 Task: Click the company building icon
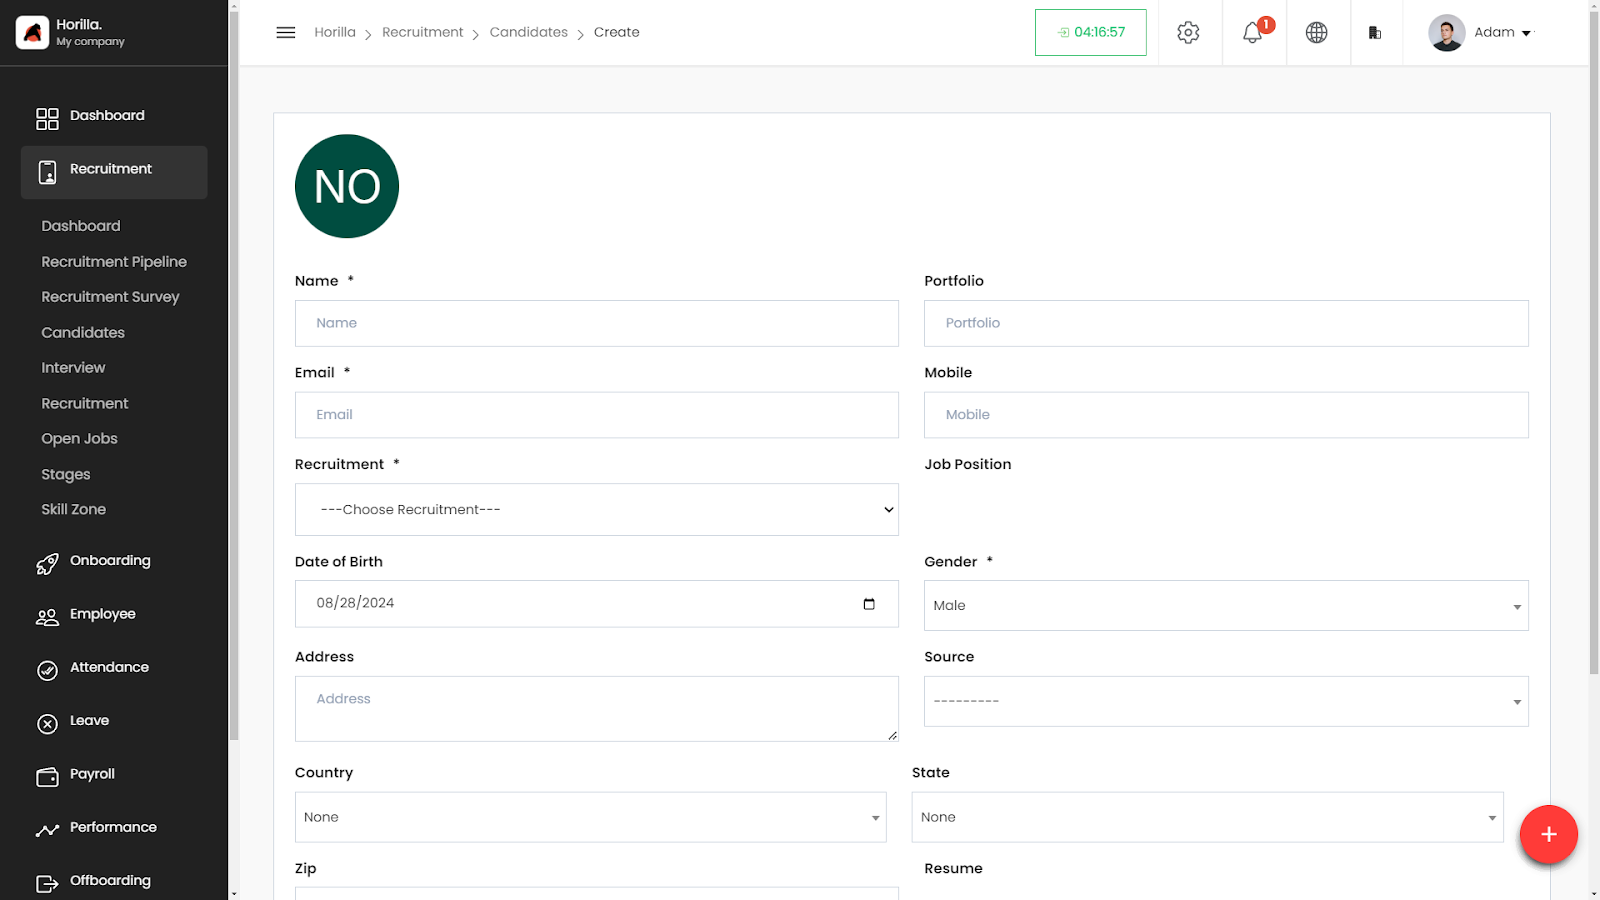point(1375,33)
